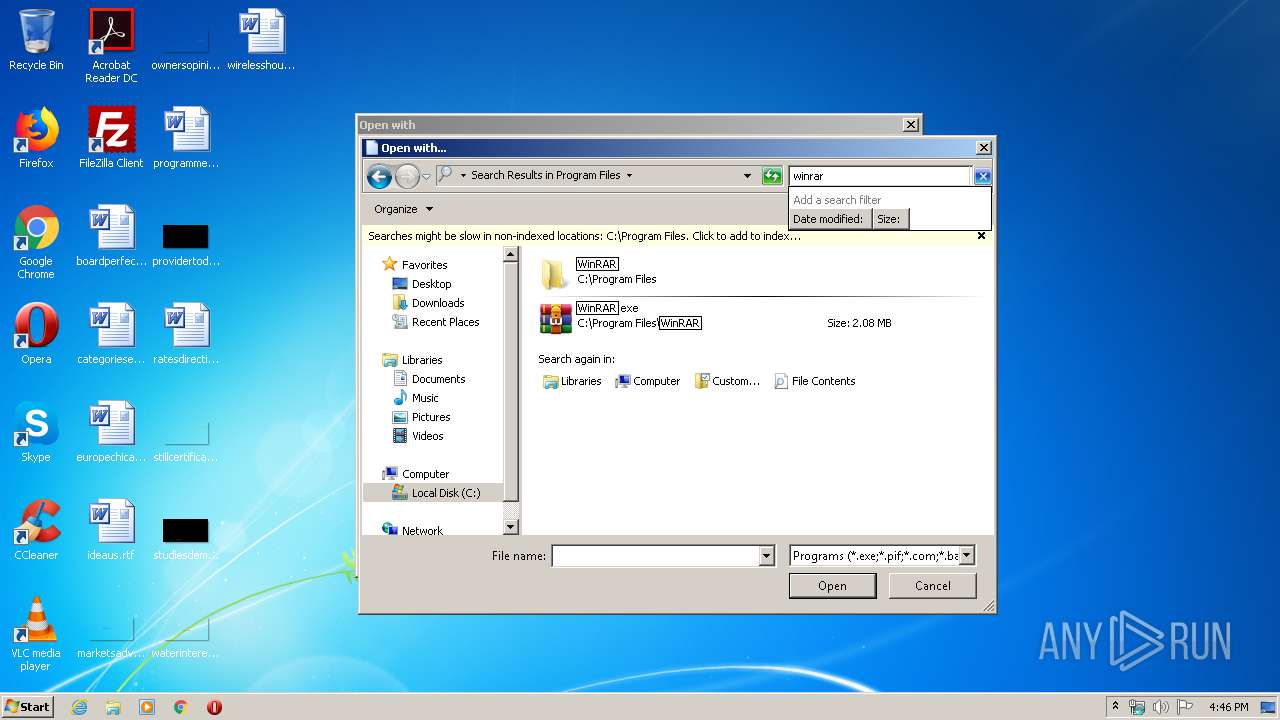
Task: Click the Start button
Action: point(28,707)
